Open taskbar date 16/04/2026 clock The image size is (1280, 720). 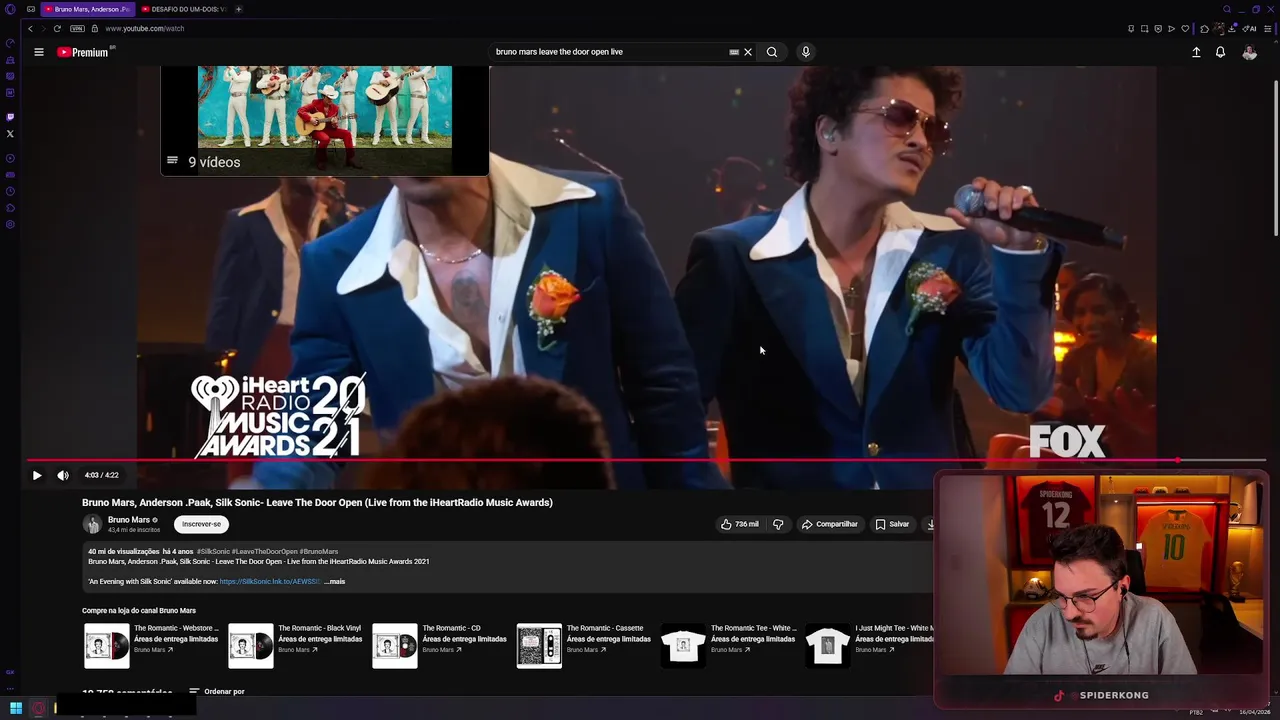click(x=1254, y=712)
